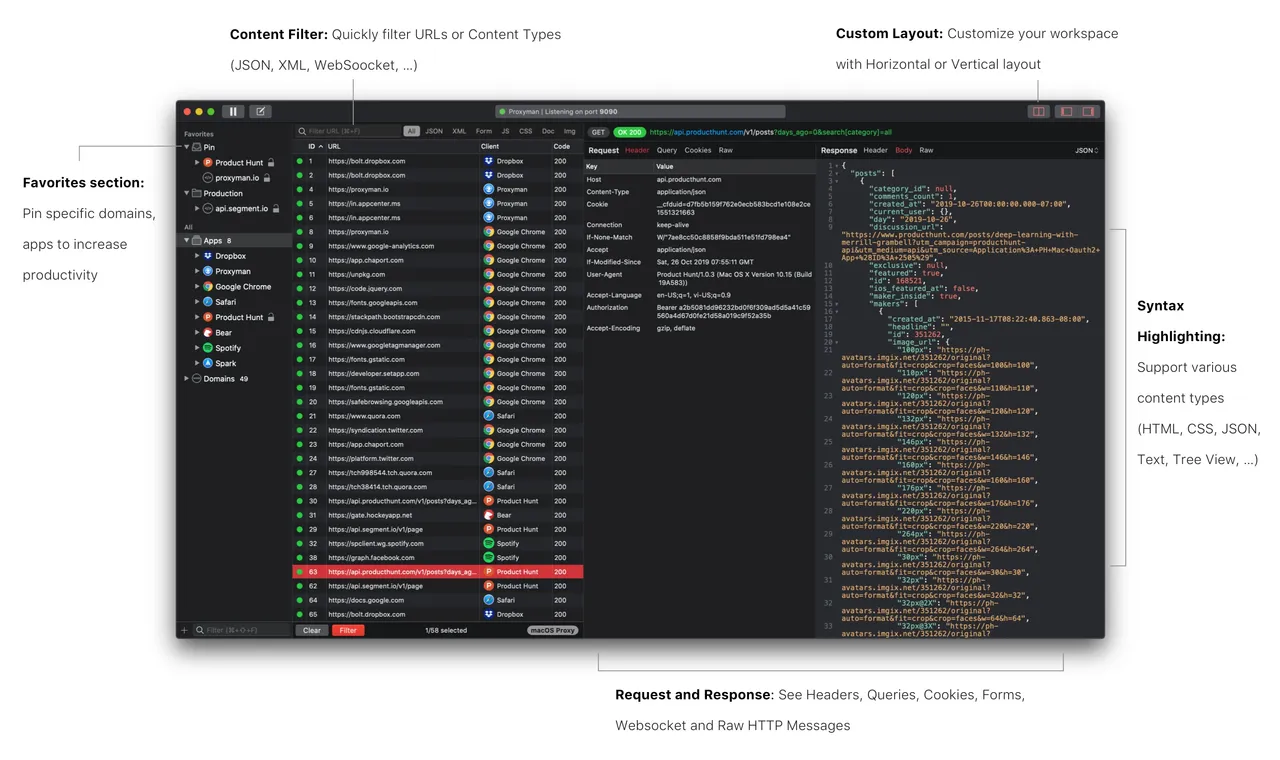Click the macOS Proxy pill button
Viewport: 1280px width, 760px height.
tap(553, 630)
